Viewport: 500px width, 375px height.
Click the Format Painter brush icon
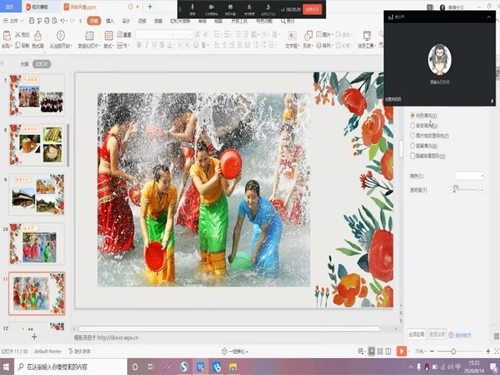38,35
